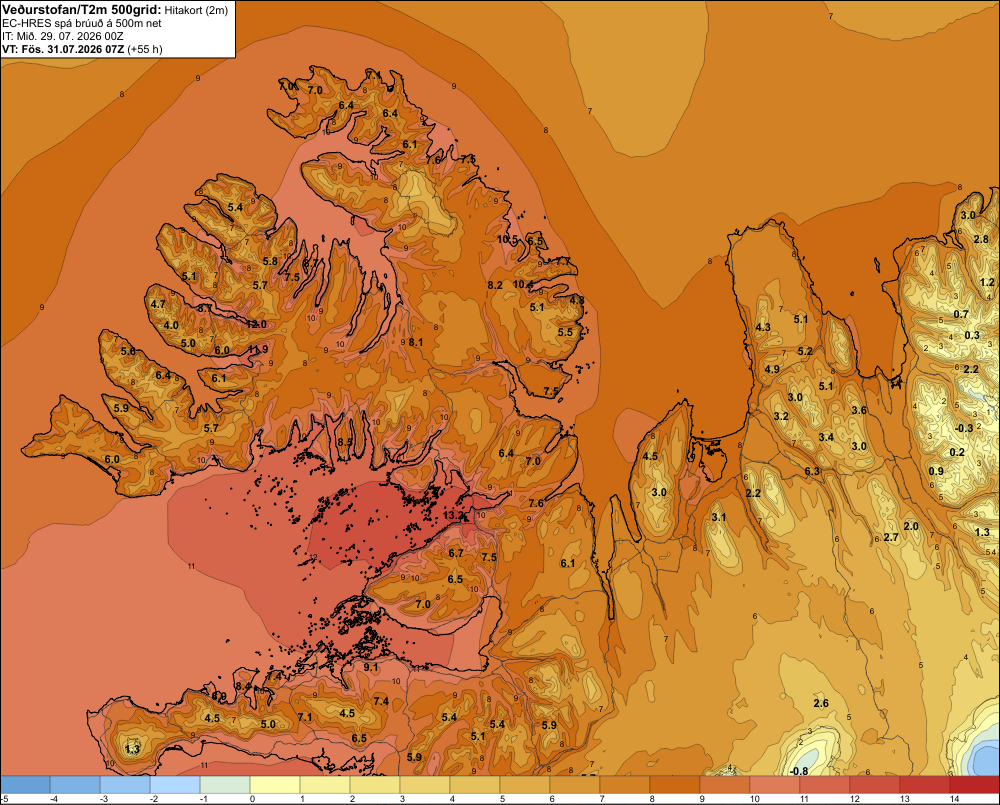Image resolution: width=1000 pixels, height=805 pixels.
Task: Choose the pale yellow swatch between 0 and 1
Action: tap(275, 784)
